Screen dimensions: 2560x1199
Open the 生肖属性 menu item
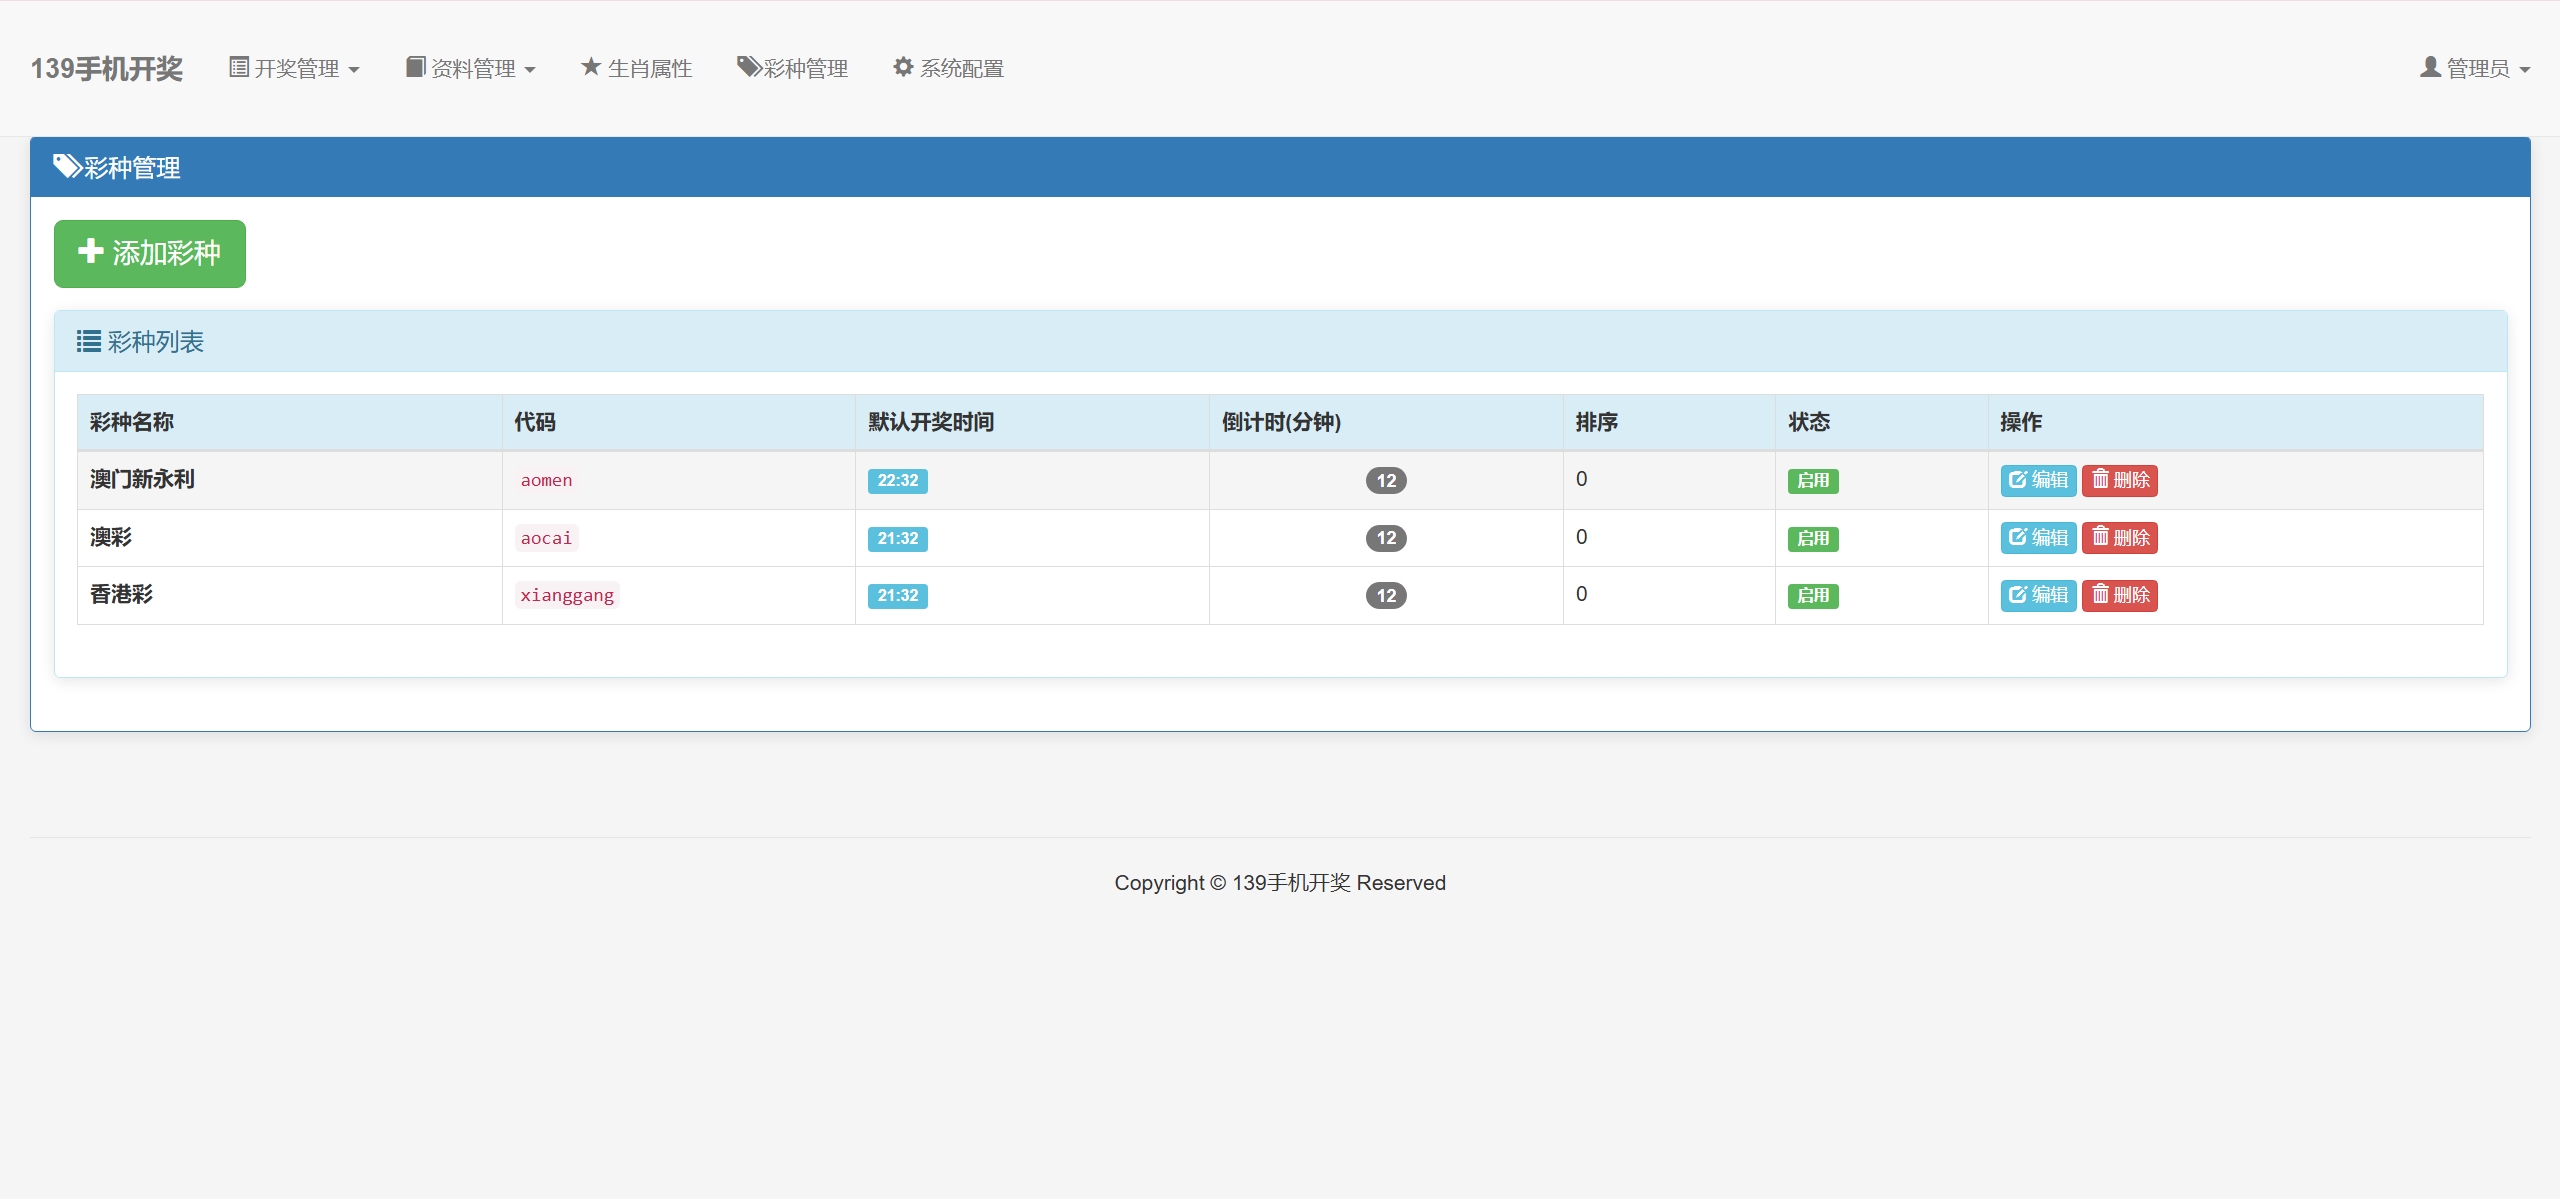click(x=649, y=68)
